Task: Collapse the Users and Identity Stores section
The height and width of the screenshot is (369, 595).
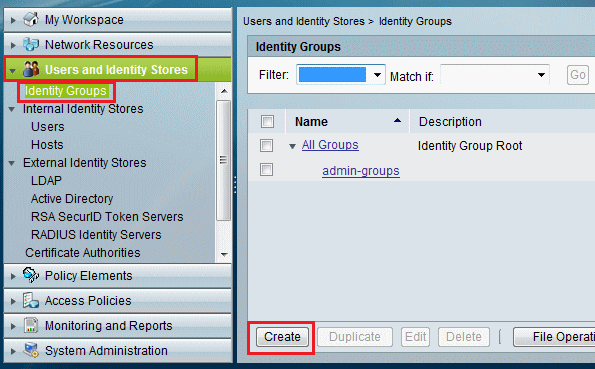Action: point(13,71)
